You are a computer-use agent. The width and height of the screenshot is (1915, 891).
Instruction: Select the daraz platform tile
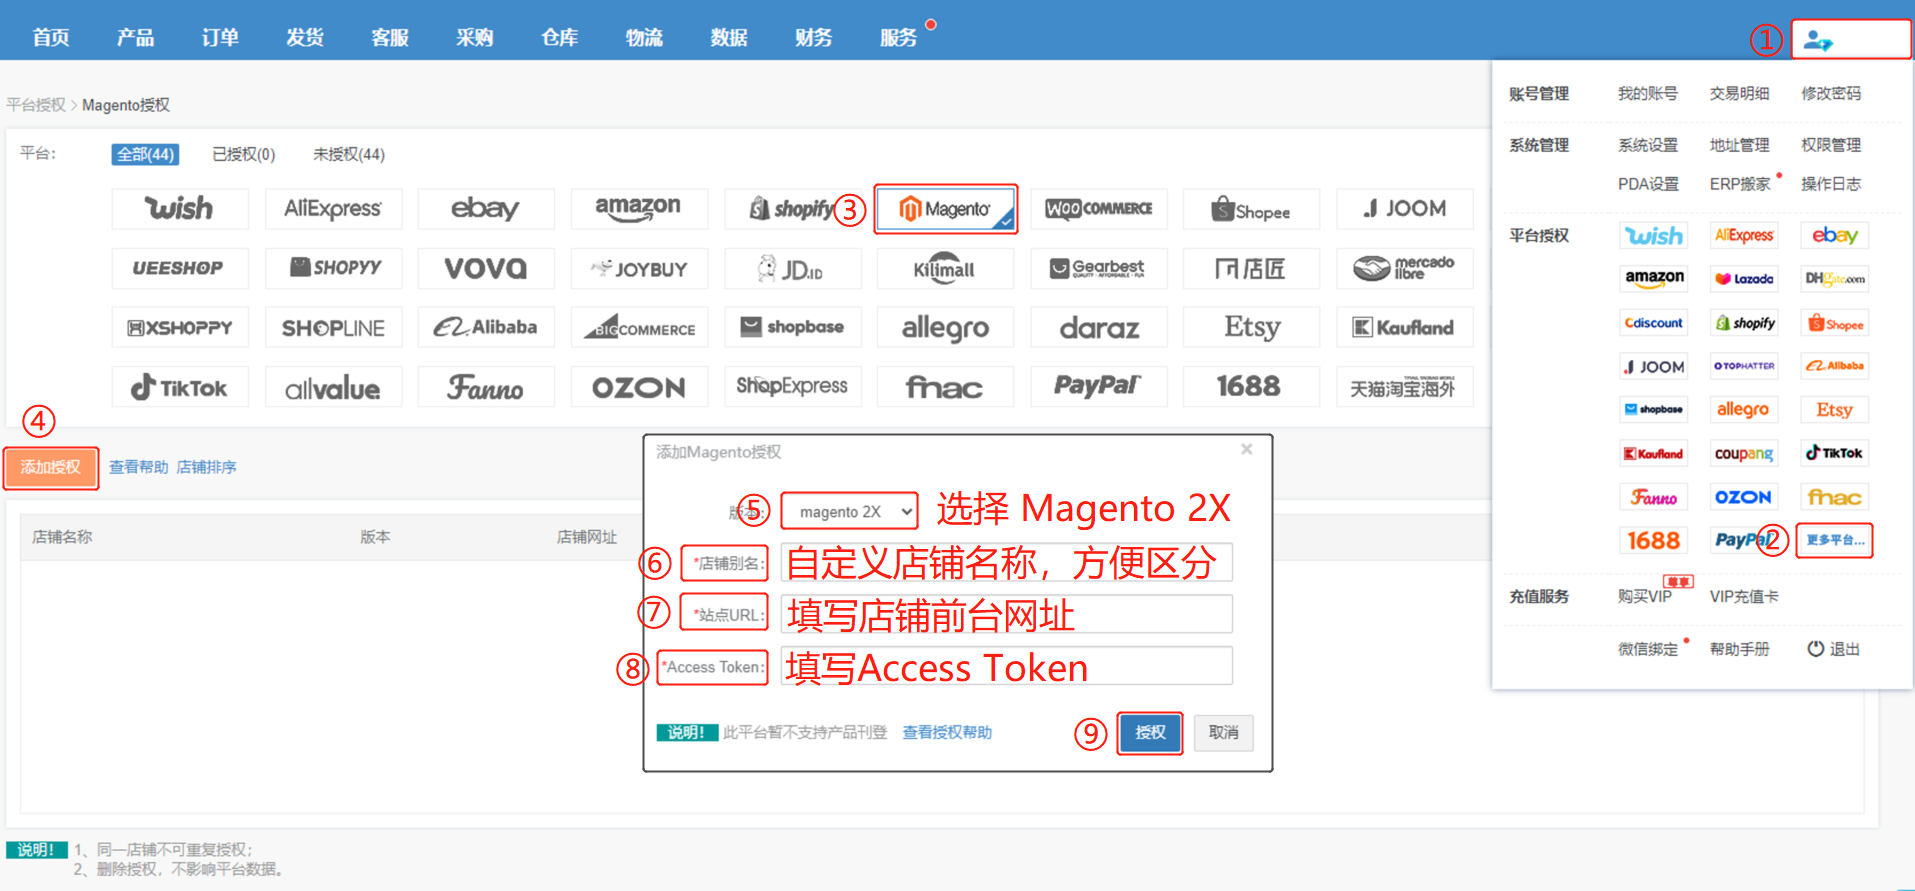click(1099, 327)
